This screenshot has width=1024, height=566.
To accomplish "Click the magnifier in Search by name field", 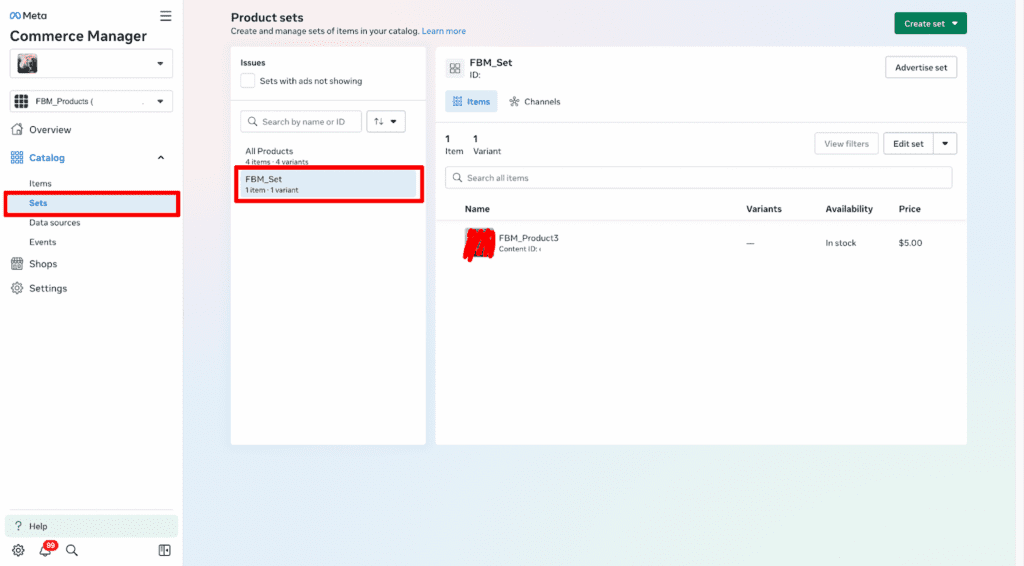I will click(x=253, y=121).
